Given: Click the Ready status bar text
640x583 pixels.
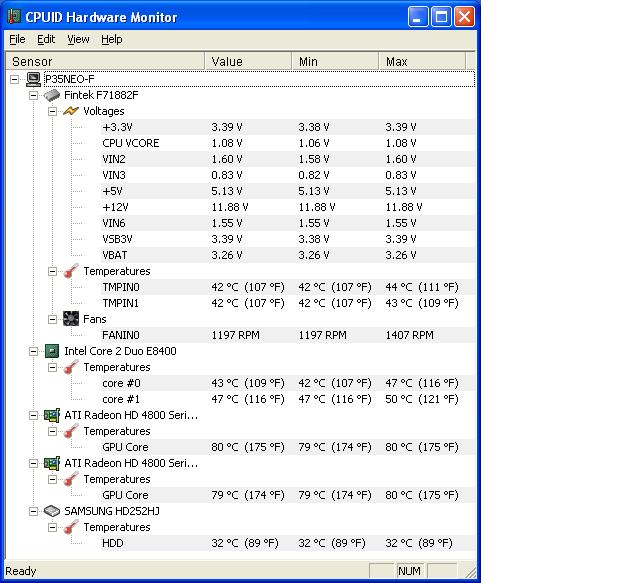Looking at the screenshot, I should [x=21, y=571].
